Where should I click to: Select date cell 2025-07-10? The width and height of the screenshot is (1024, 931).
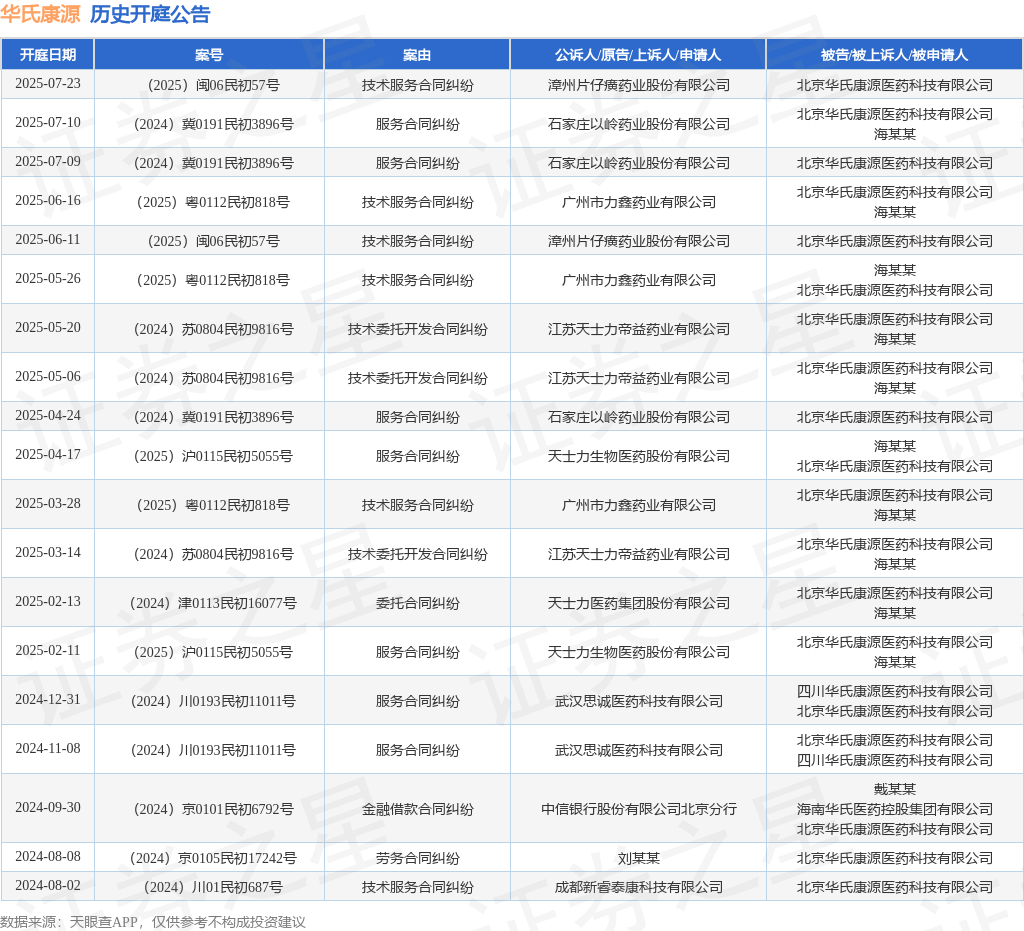pyautogui.click(x=48, y=123)
